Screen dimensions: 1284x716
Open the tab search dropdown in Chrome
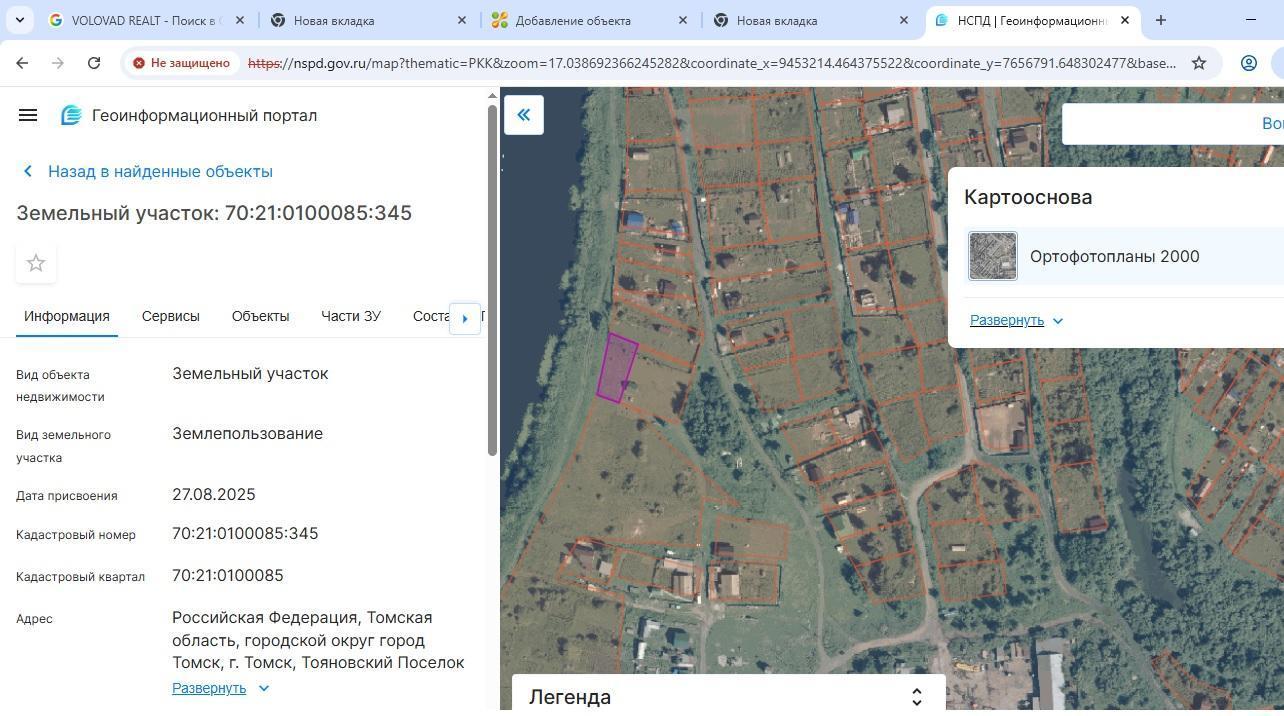tap(19, 20)
